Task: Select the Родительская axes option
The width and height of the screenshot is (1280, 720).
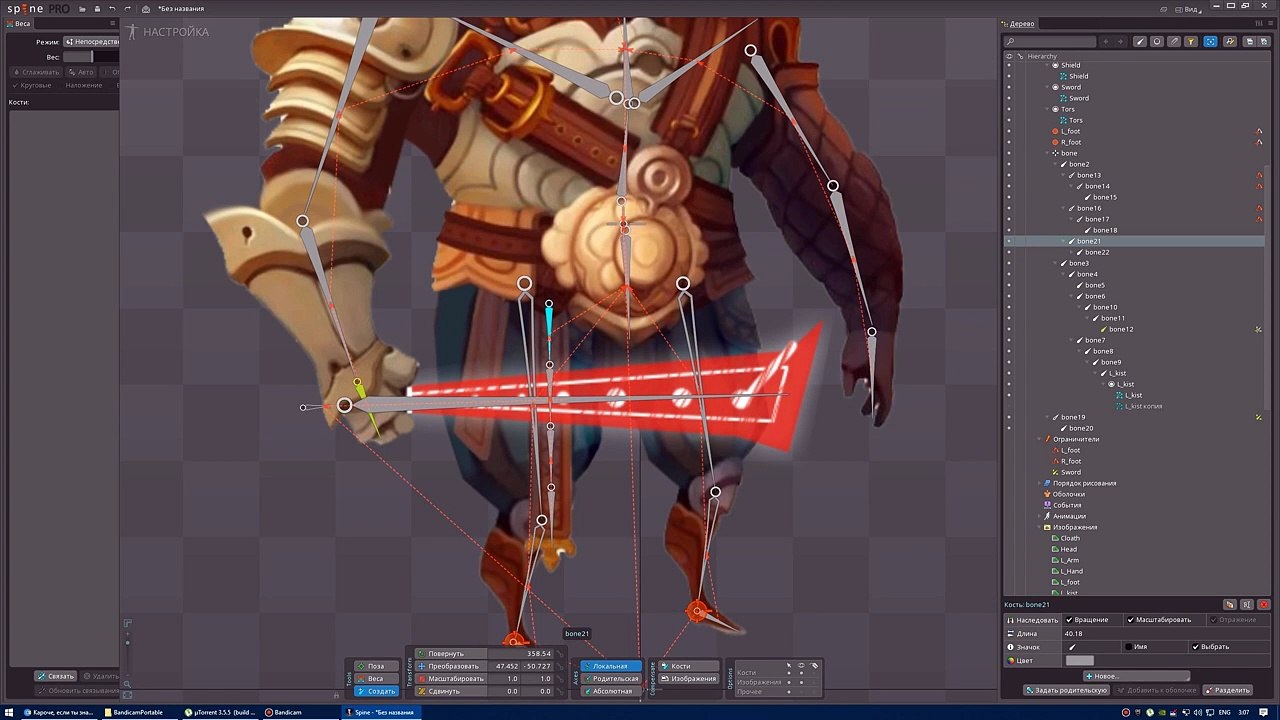Action: pyautogui.click(x=611, y=679)
